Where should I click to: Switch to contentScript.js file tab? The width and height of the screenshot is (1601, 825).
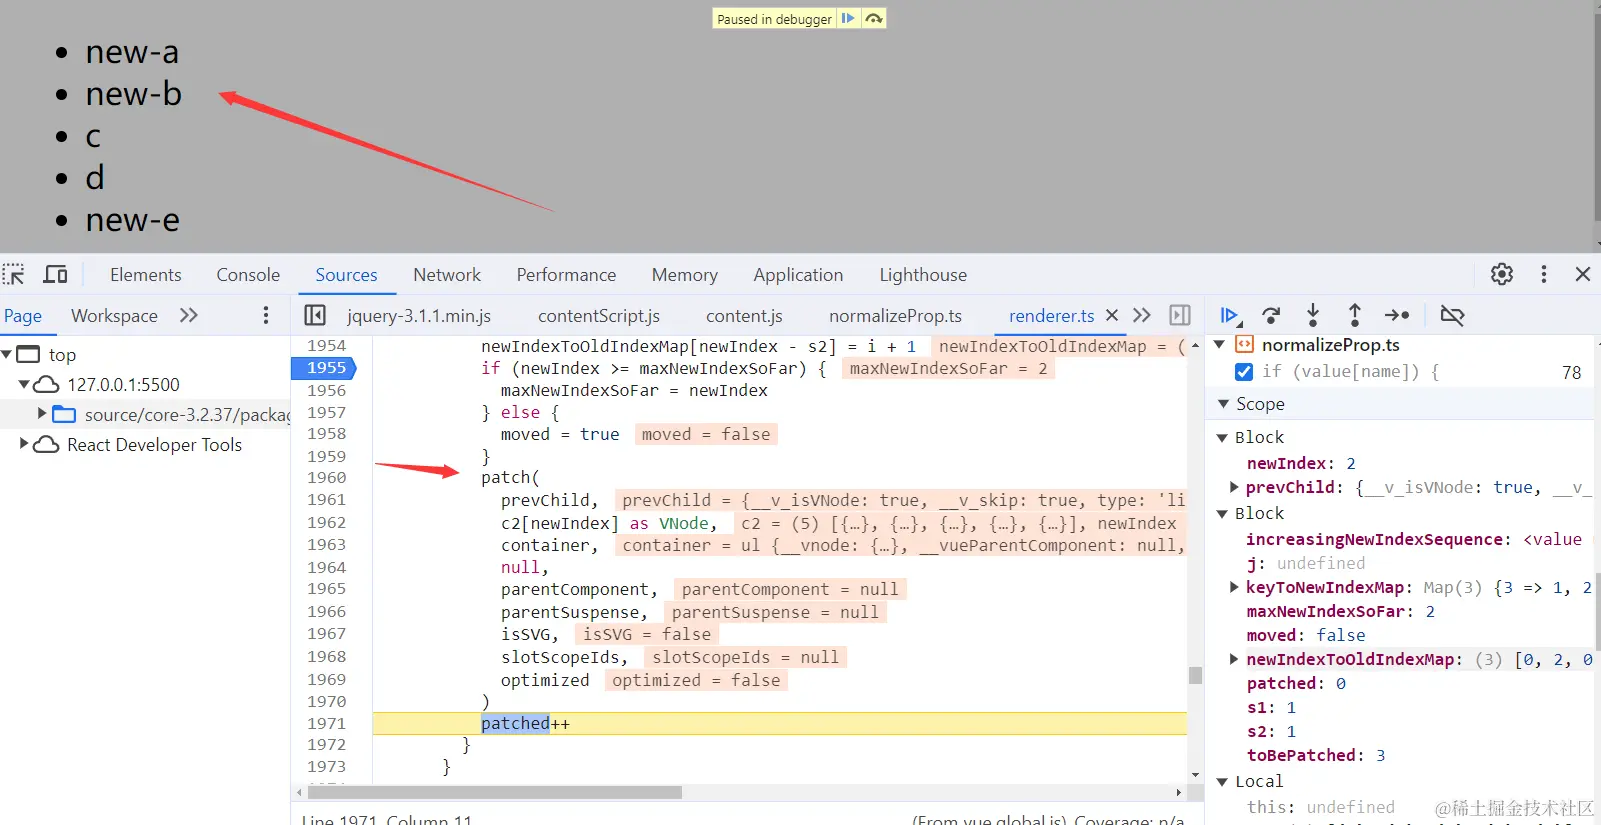[x=599, y=315]
